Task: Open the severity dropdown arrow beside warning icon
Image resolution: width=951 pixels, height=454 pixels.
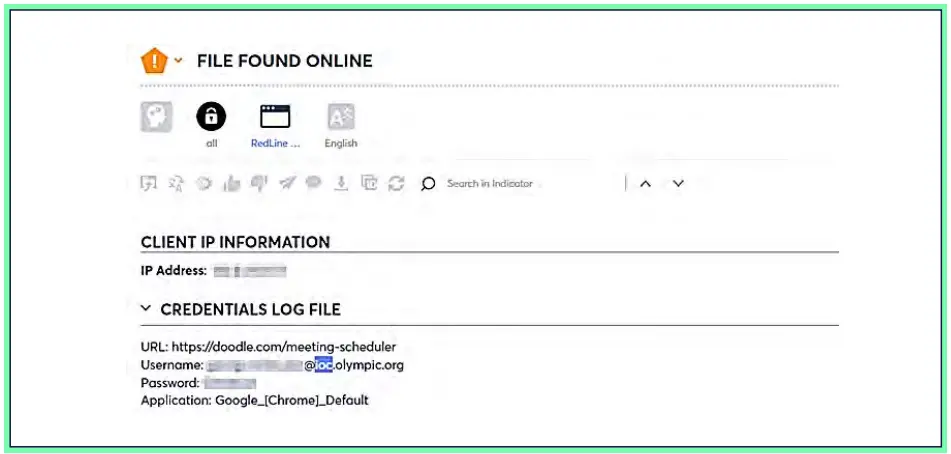Action: click(178, 61)
